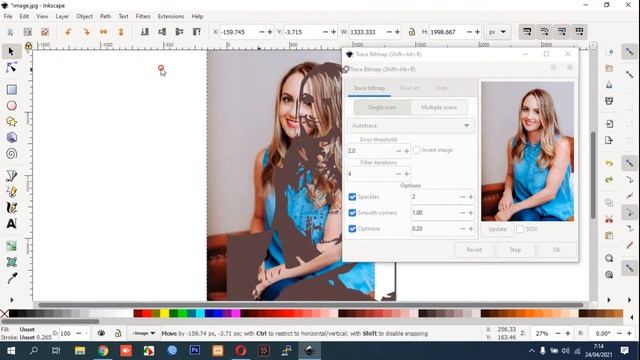Flip selection vertically
Image resolution: width=640 pixels, height=360 pixels.
(121, 32)
